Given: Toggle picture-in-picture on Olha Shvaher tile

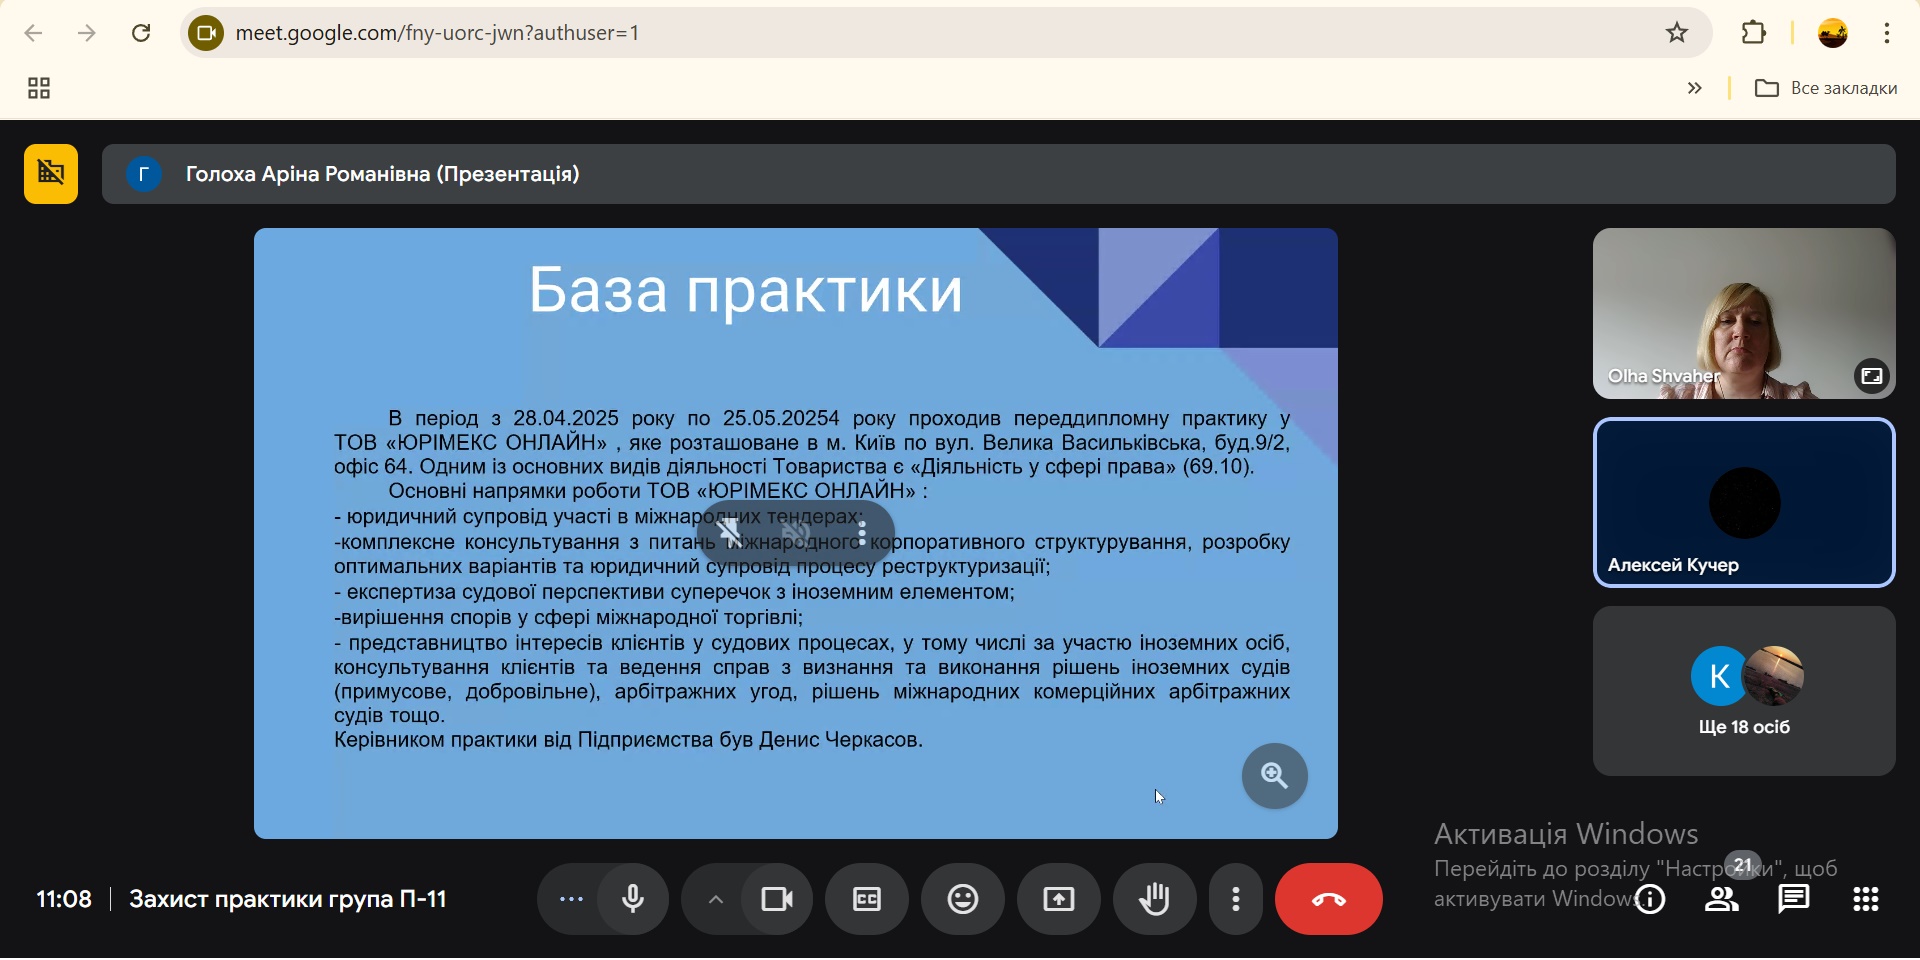Looking at the screenshot, I should (x=1871, y=377).
